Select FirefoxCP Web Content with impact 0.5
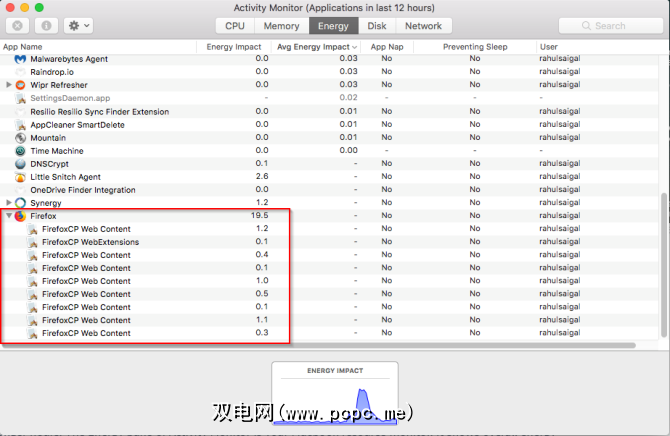This screenshot has width=670, height=436. click(329, 294)
